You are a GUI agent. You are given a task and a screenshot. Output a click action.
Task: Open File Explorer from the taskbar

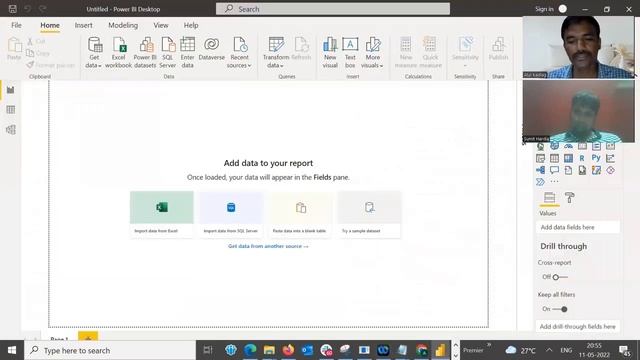coord(269,350)
